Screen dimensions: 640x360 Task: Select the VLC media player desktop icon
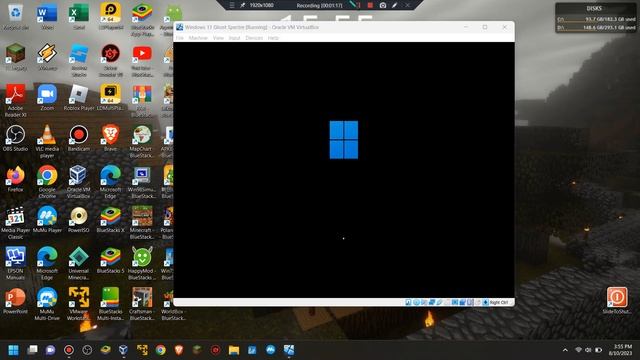point(47,141)
